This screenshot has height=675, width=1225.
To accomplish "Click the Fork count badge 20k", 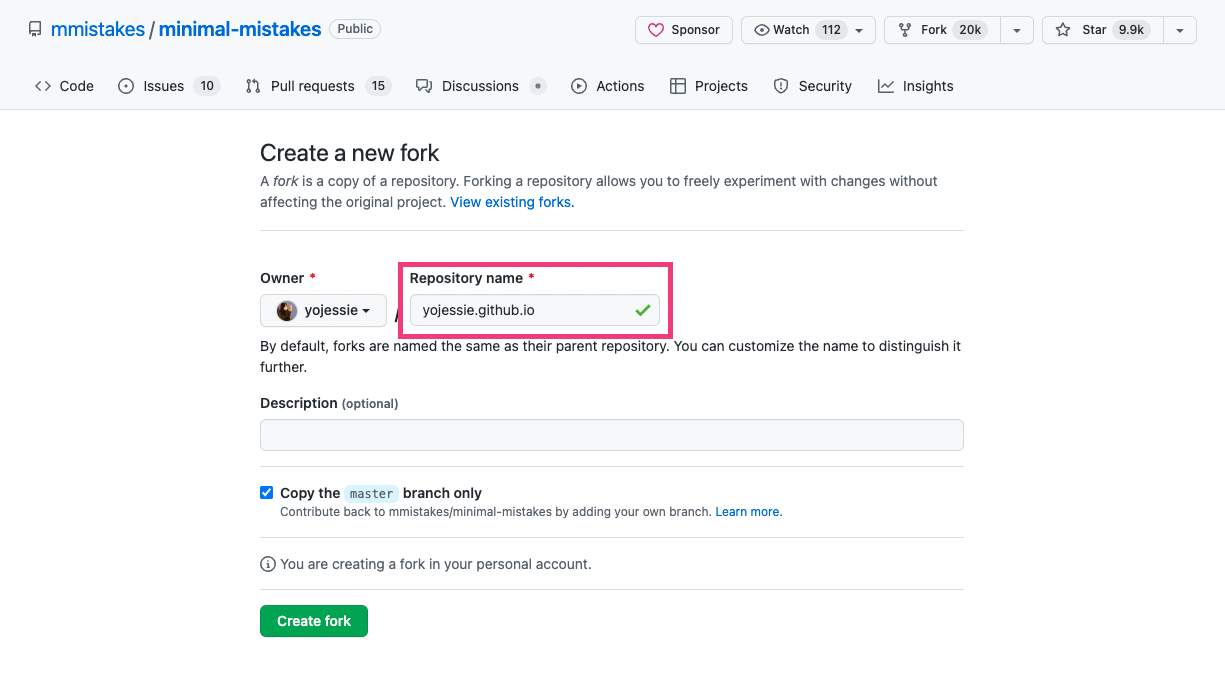I will (970, 30).
